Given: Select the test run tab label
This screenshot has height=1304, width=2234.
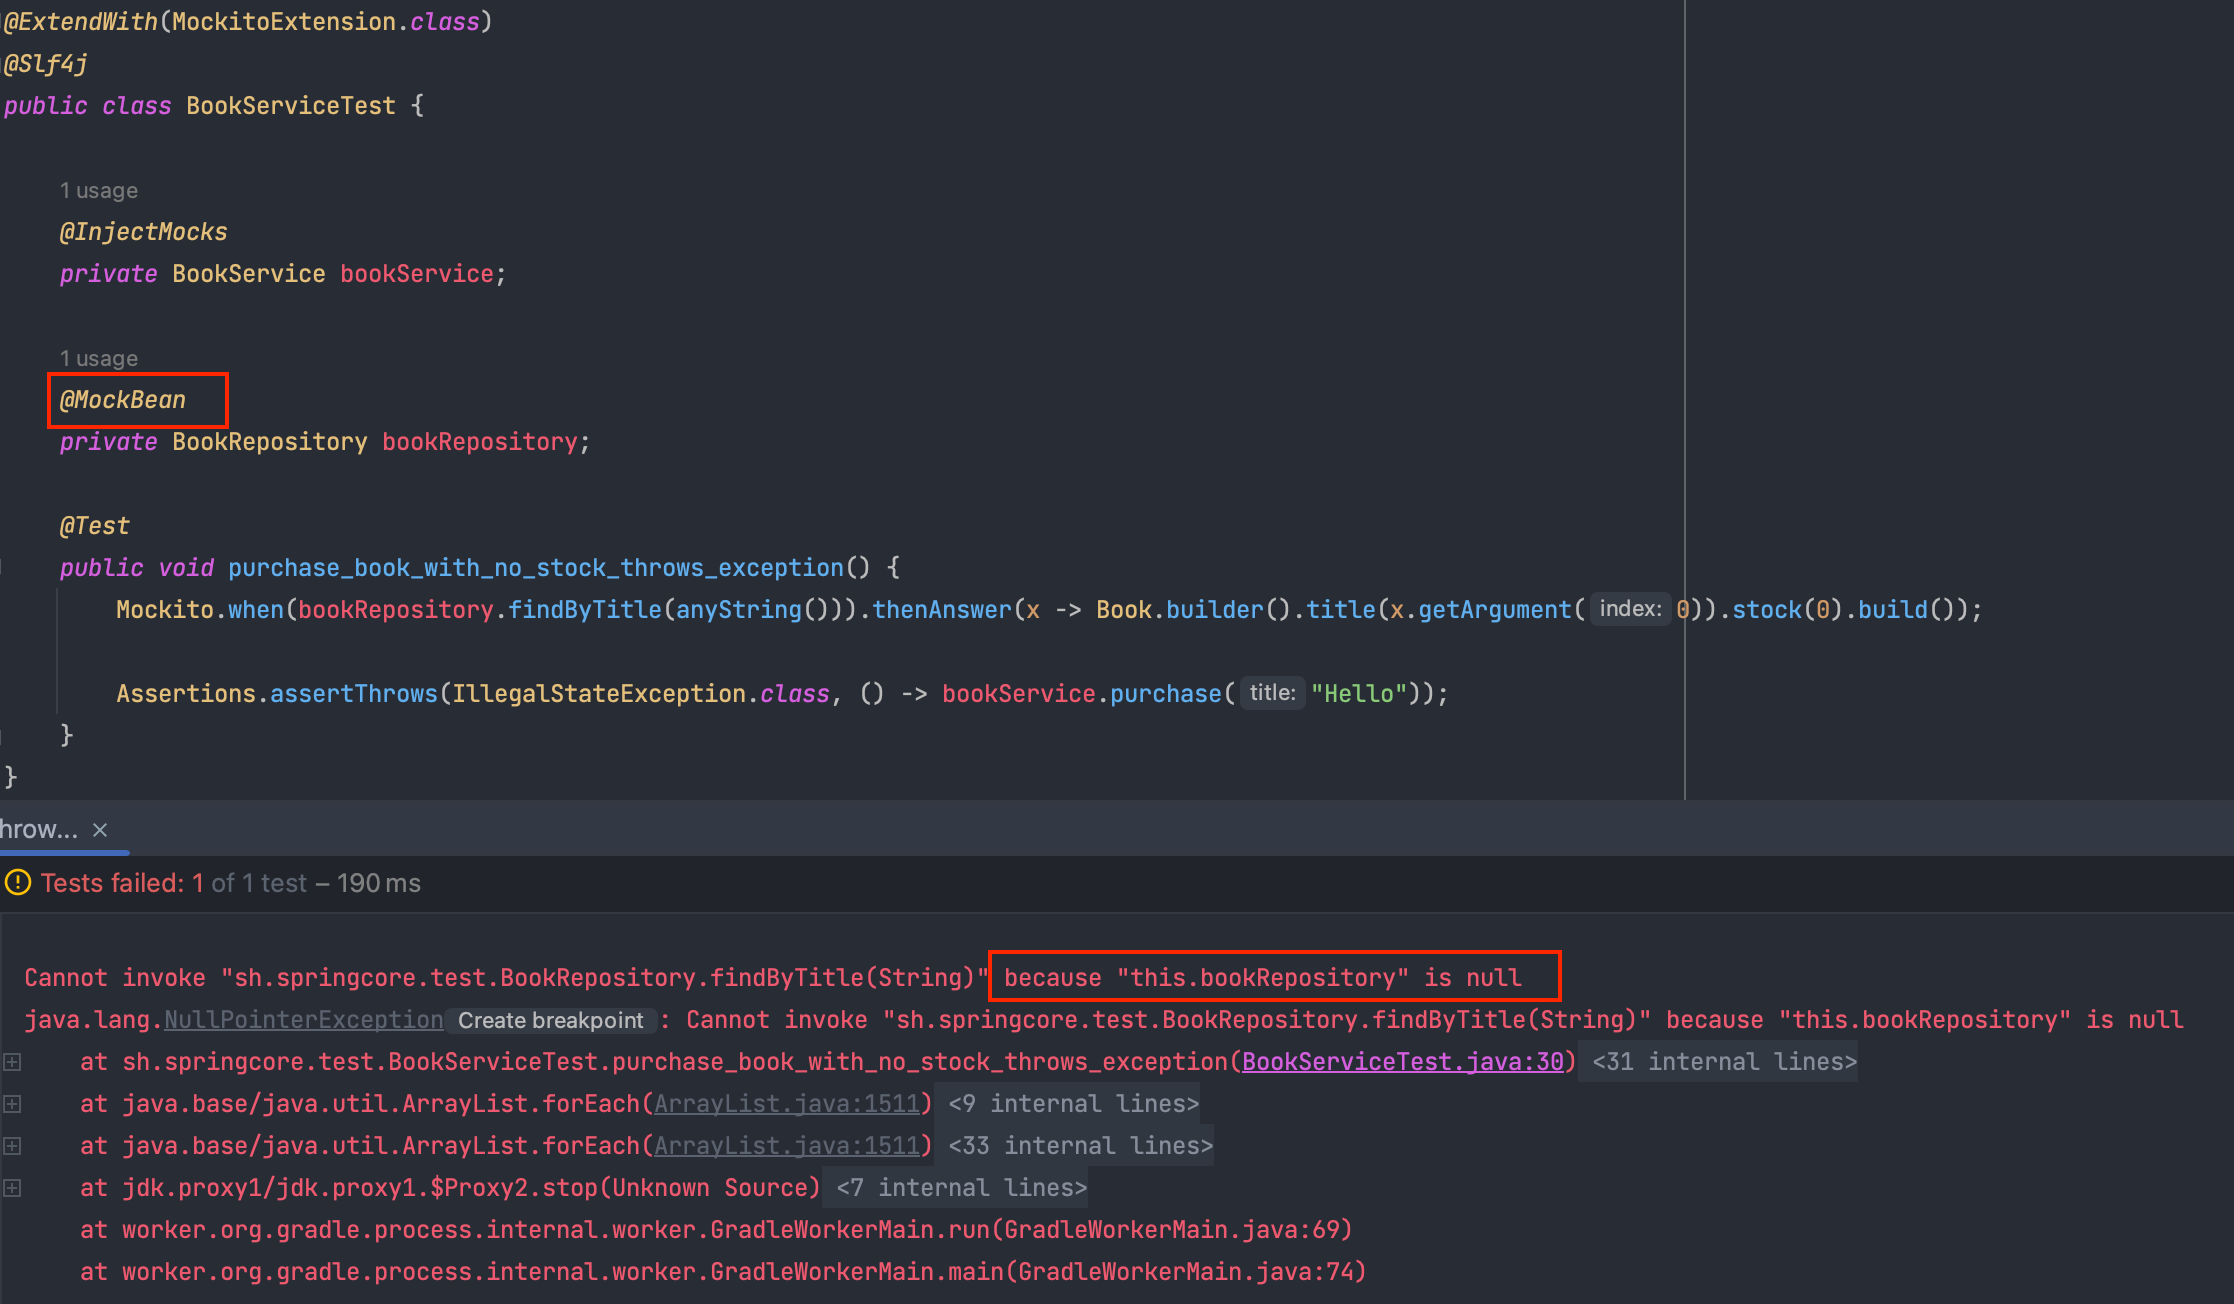Looking at the screenshot, I should coord(38,830).
